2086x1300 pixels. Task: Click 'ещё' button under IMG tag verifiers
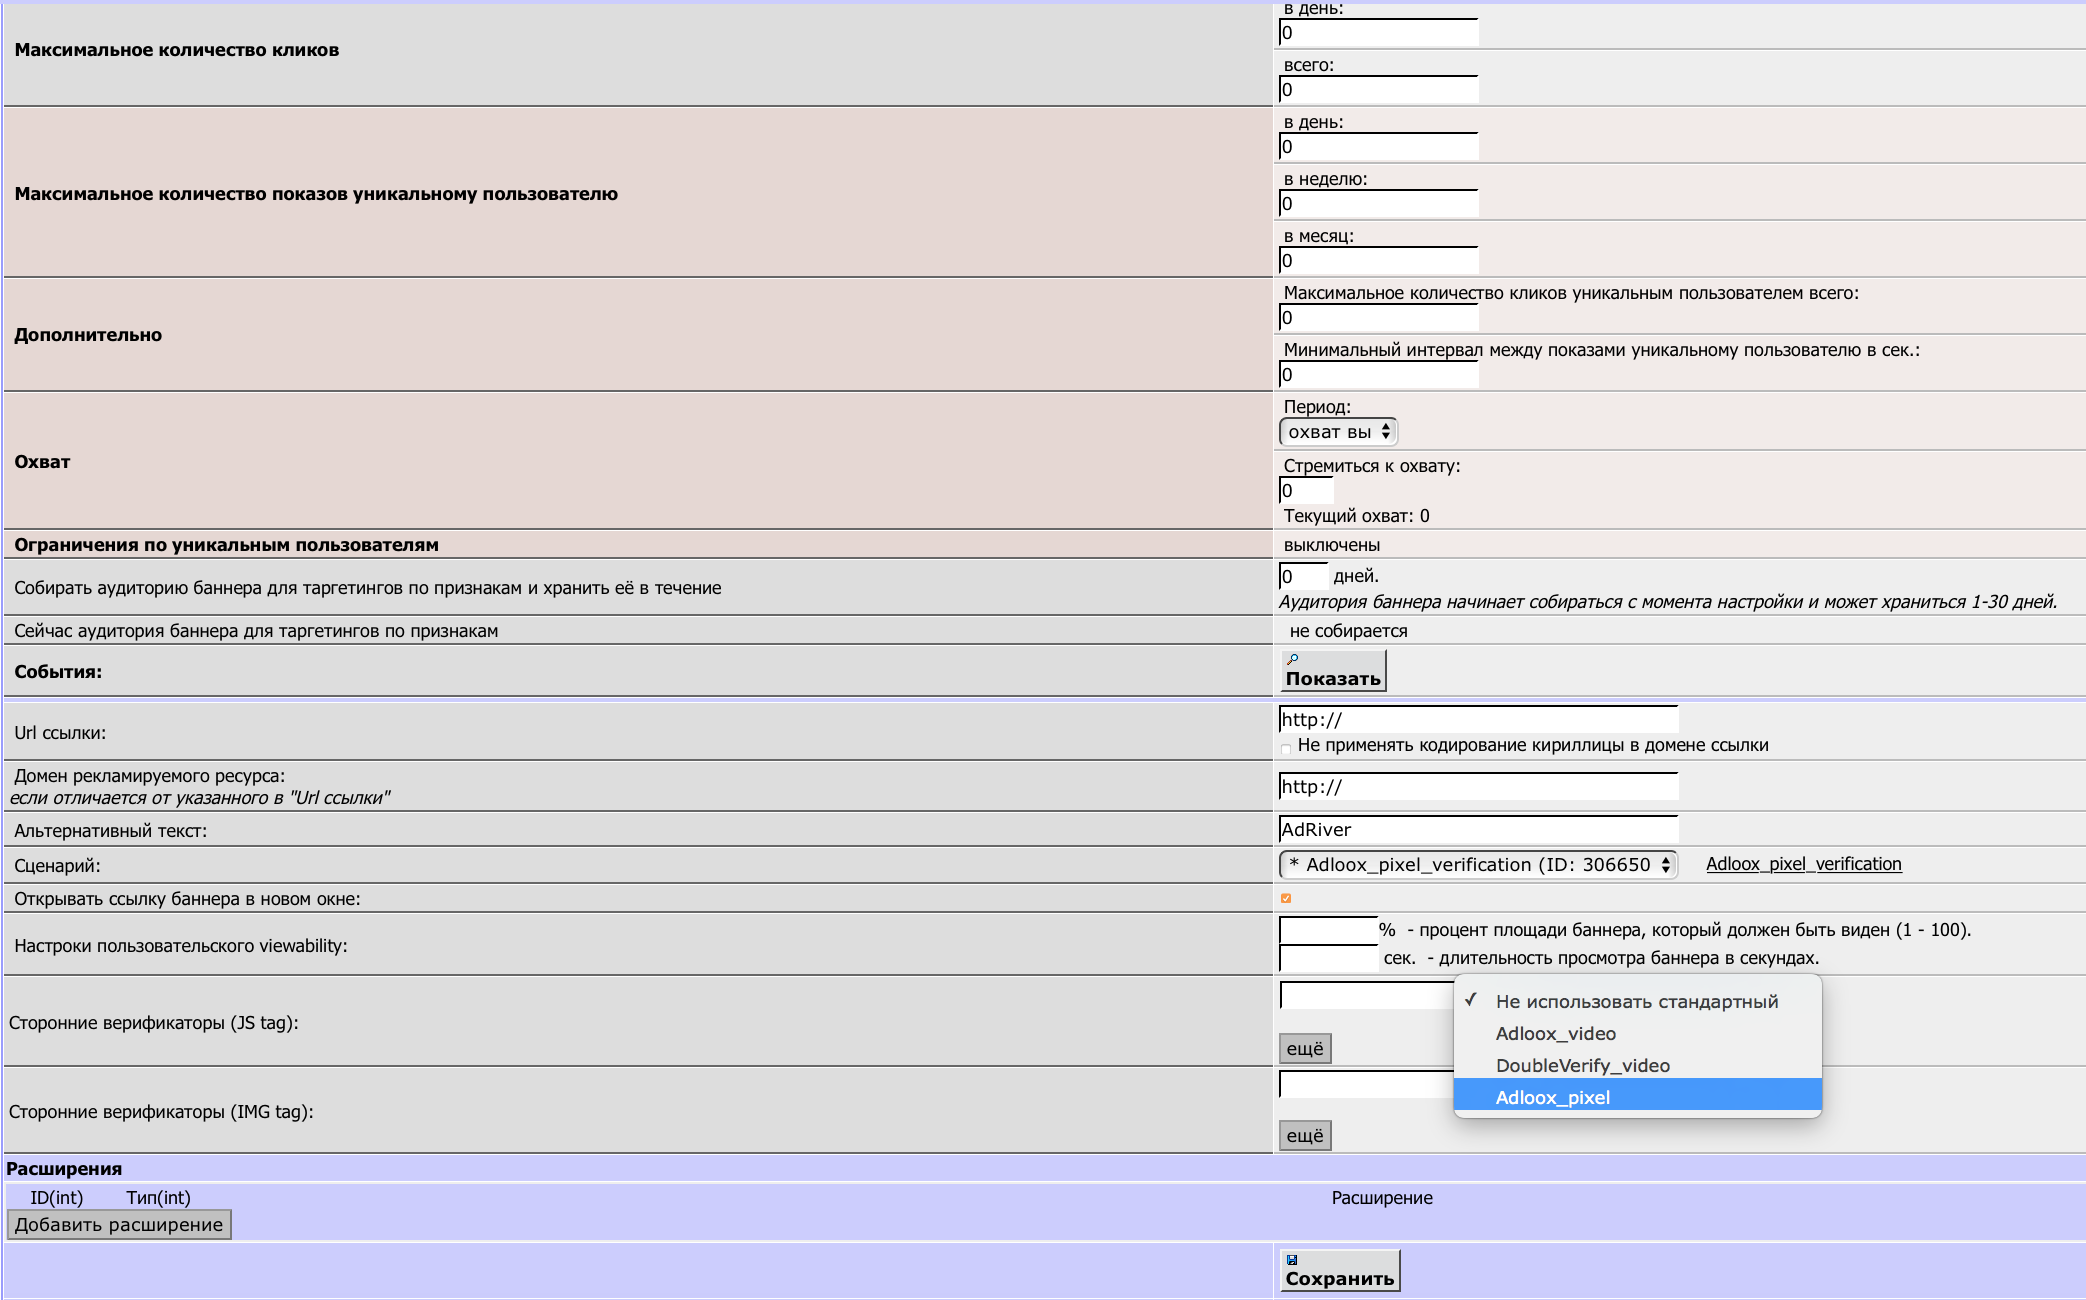coord(1305,1135)
